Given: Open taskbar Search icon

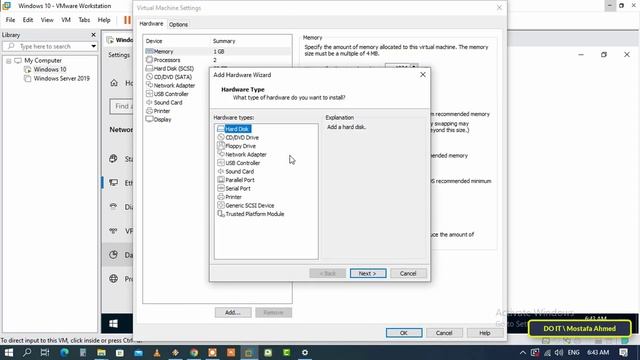Looking at the screenshot, I should pyautogui.click(x=27, y=353).
